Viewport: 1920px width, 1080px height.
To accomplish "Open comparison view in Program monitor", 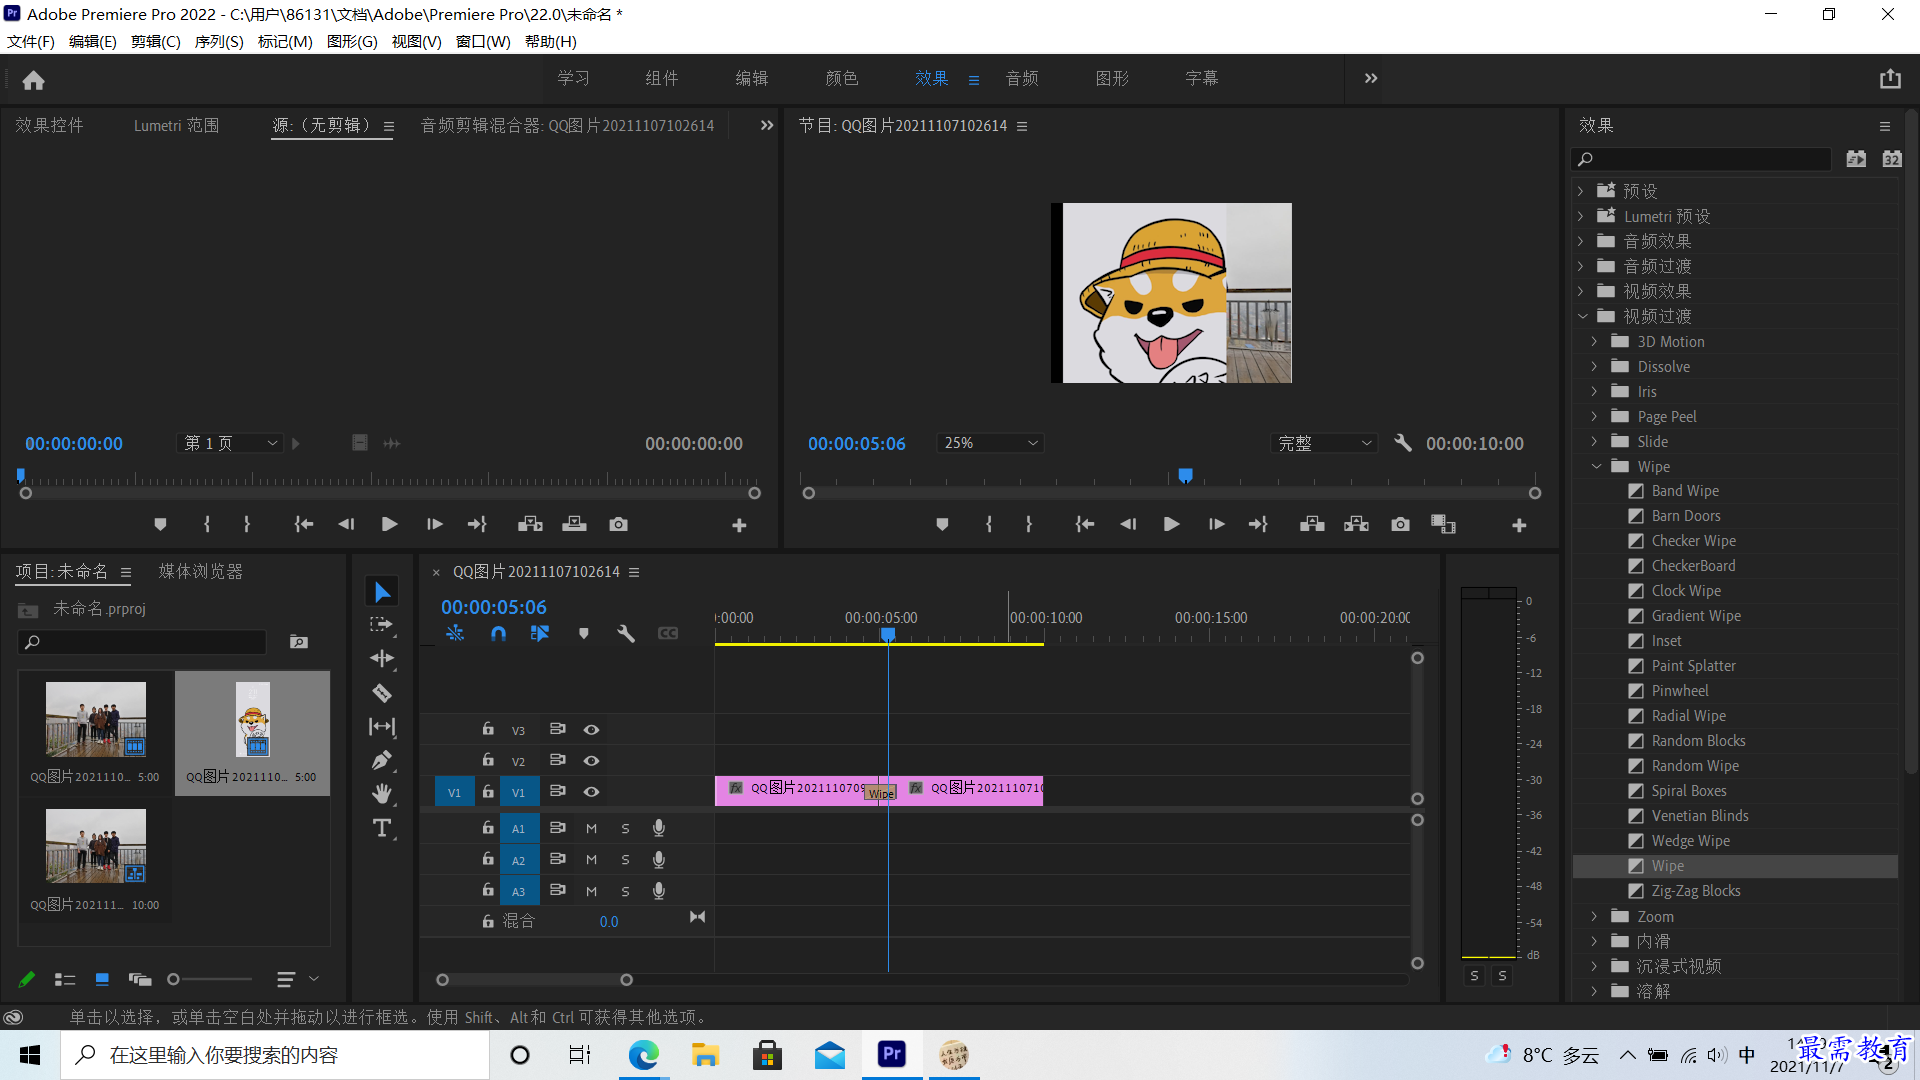I will coord(1443,524).
